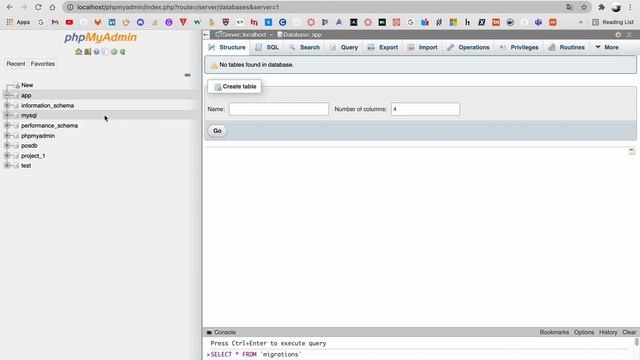This screenshot has width=640, height=360.
Task: Click the log out icon beside the home icon
Action: tap(88, 52)
